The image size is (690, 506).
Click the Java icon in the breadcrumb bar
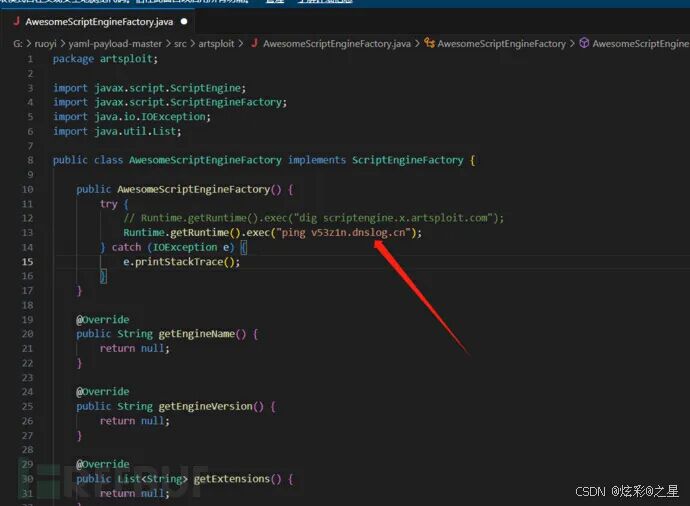click(254, 43)
